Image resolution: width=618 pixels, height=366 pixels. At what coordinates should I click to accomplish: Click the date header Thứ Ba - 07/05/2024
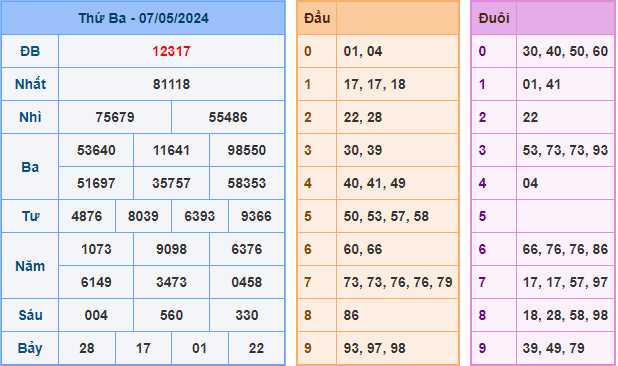pyautogui.click(x=143, y=18)
